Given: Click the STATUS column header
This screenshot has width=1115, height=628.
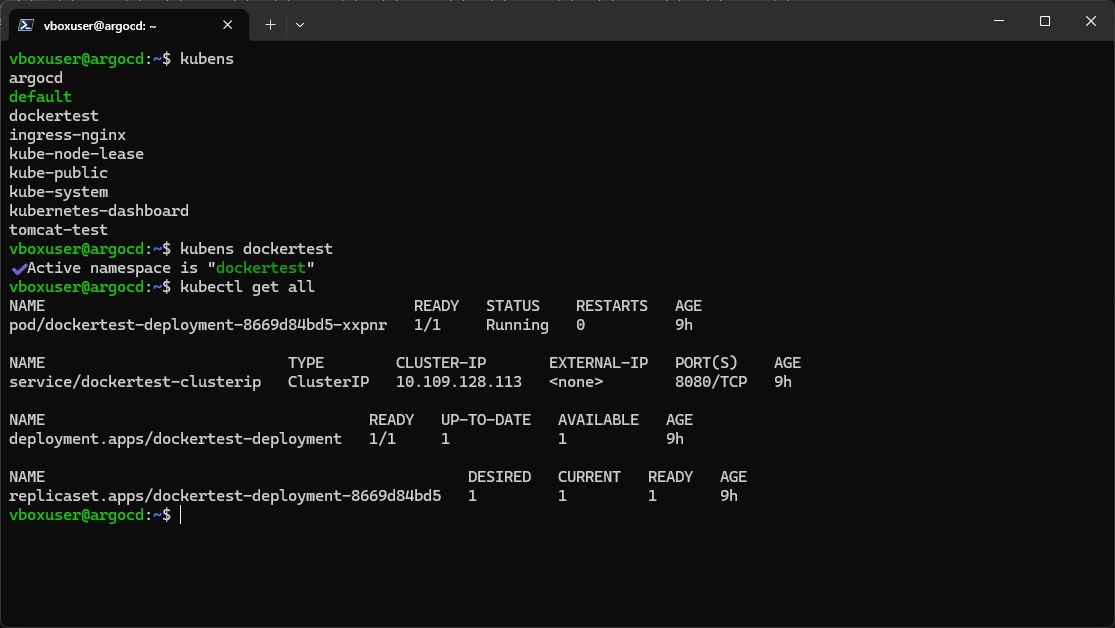Looking at the screenshot, I should (x=513, y=306).
